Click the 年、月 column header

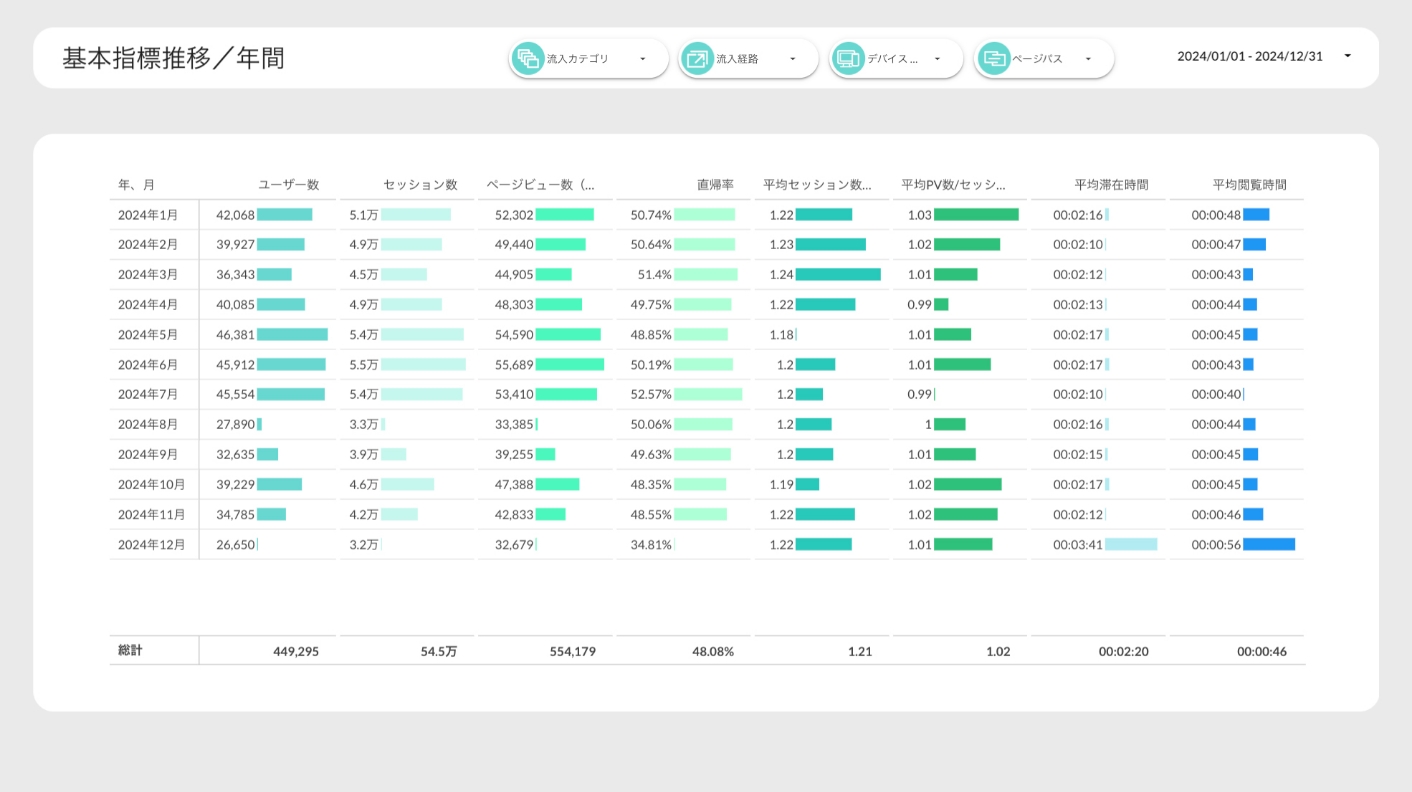click(137, 185)
